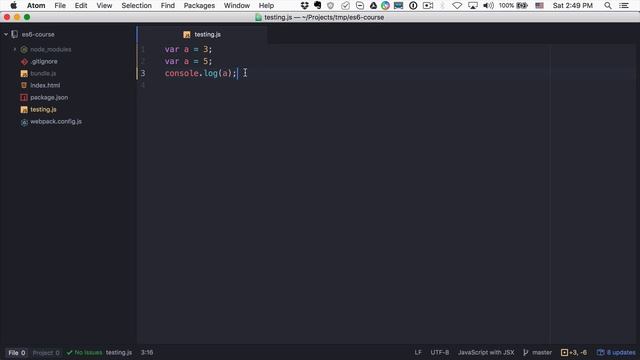The width and height of the screenshot is (640, 360).
Task: Open the Packages menu
Action: click(199, 6)
